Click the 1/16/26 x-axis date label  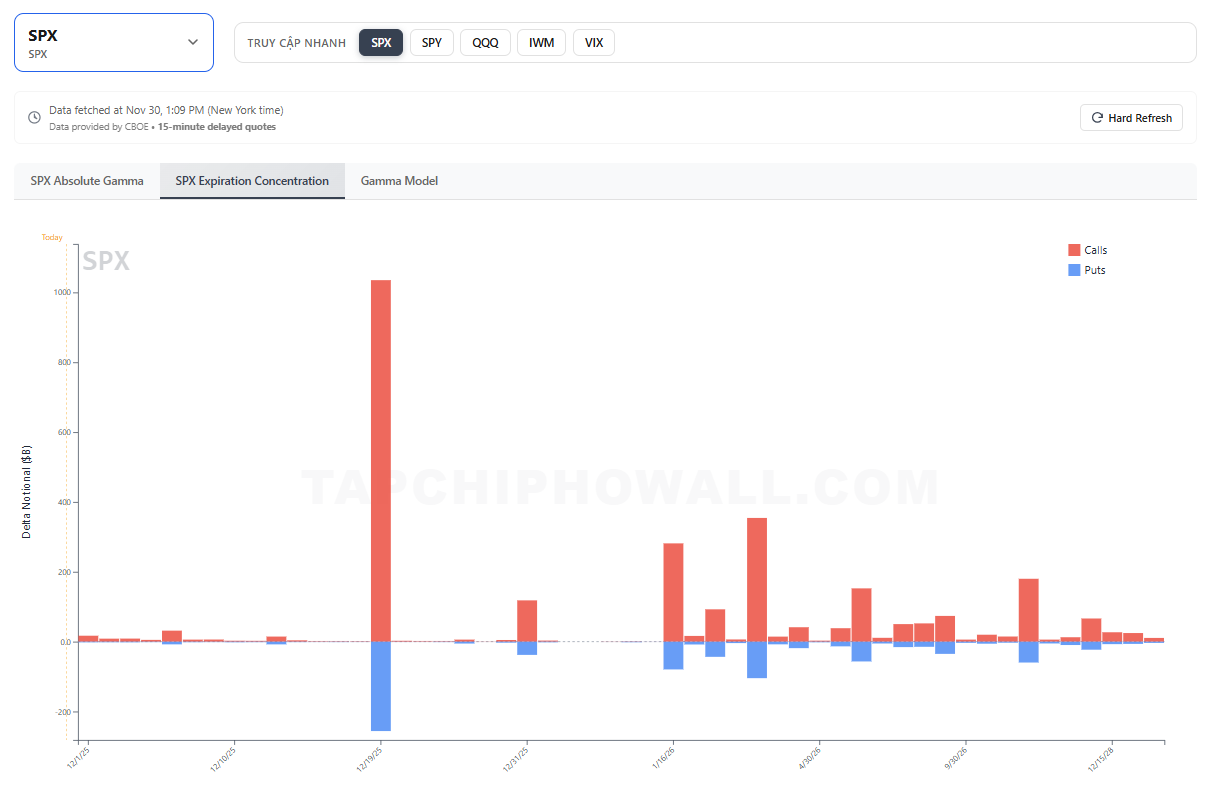(664, 757)
